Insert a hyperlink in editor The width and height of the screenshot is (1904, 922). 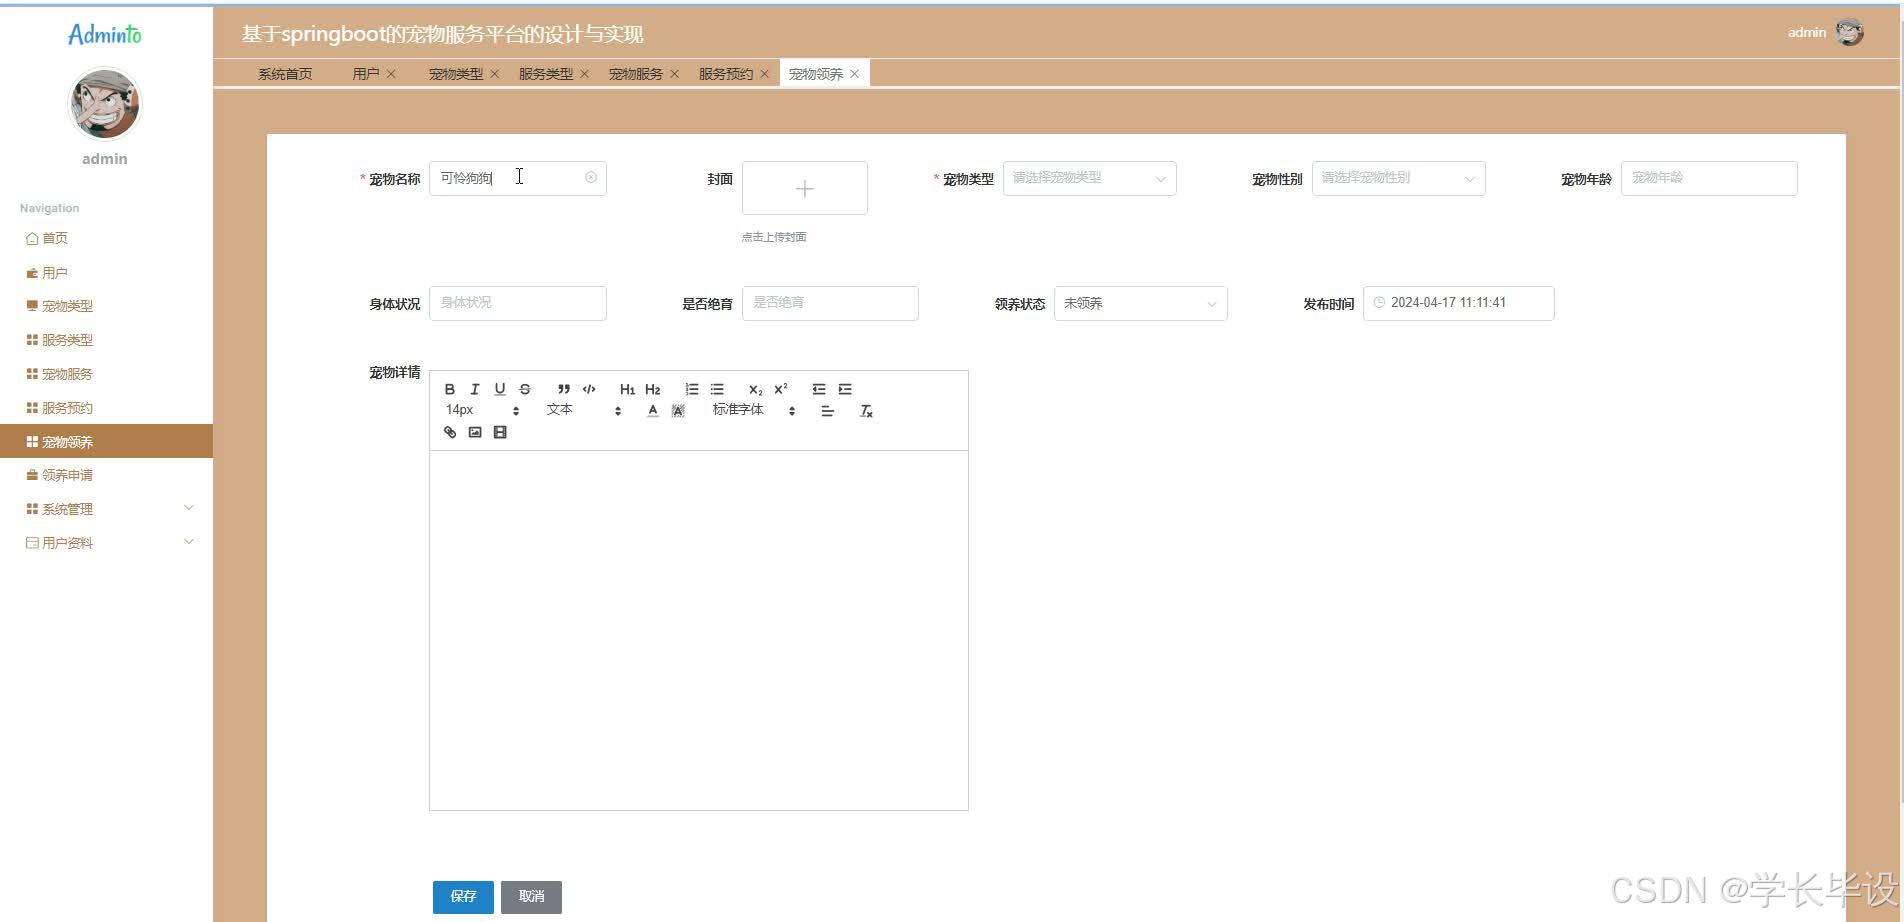tap(450, 432)
